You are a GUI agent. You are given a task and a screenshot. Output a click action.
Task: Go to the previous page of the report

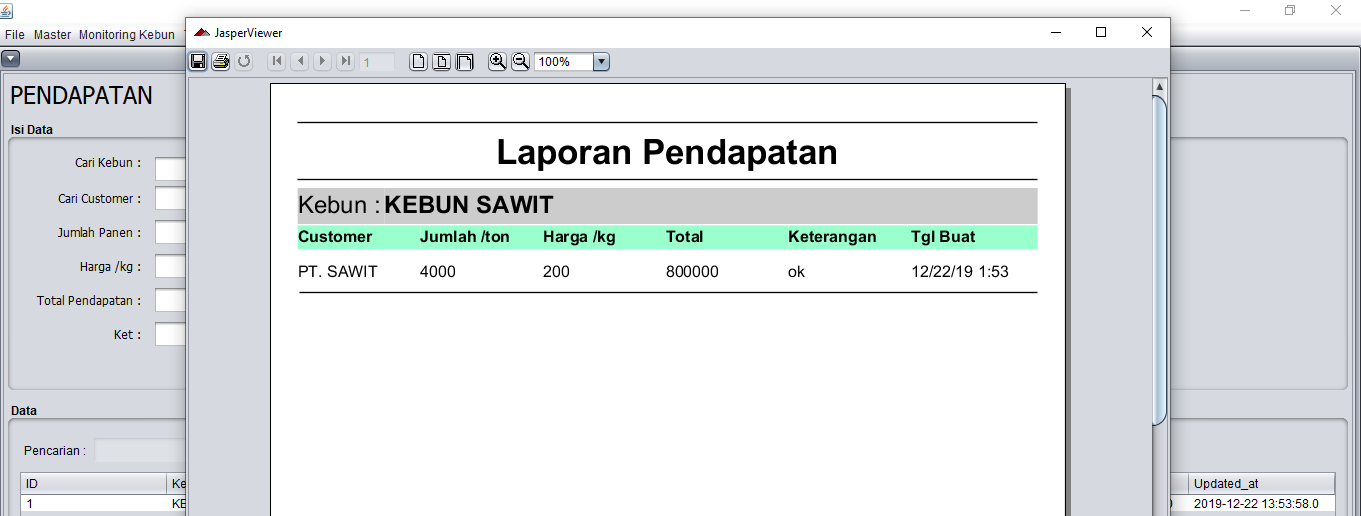coord(299,62)
